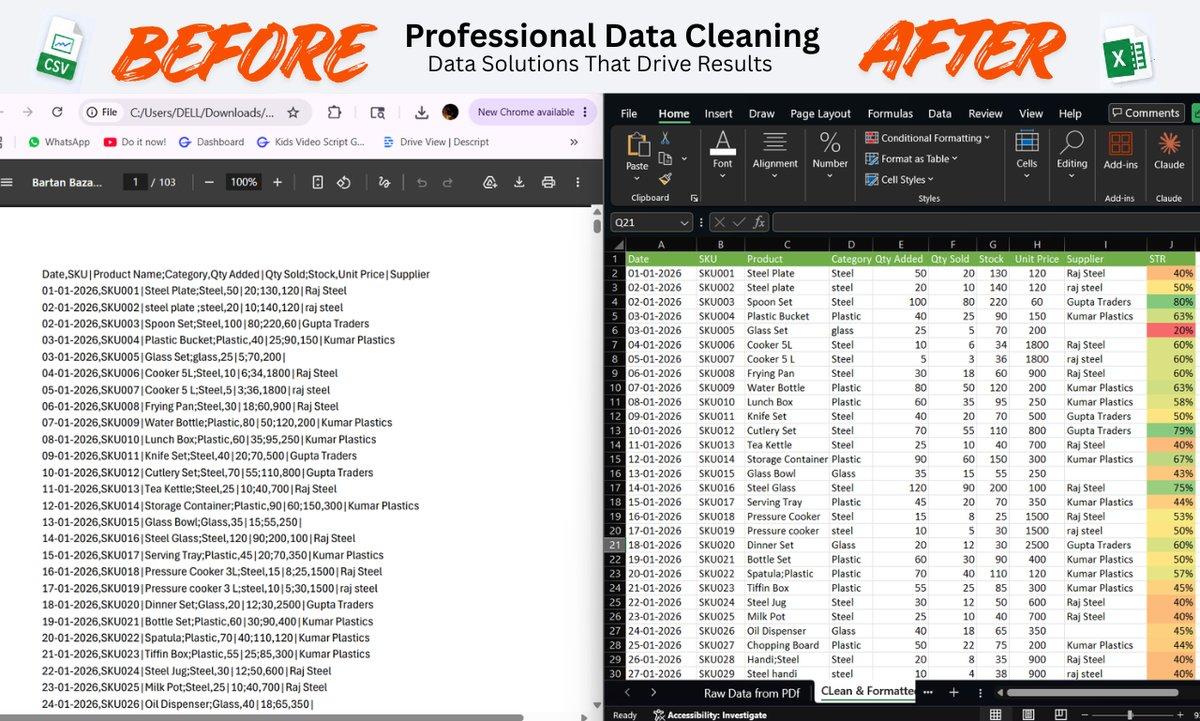The image size is (1200, 721).
Task: Bookmark this page with the star icon
Action: pos(293,112)
